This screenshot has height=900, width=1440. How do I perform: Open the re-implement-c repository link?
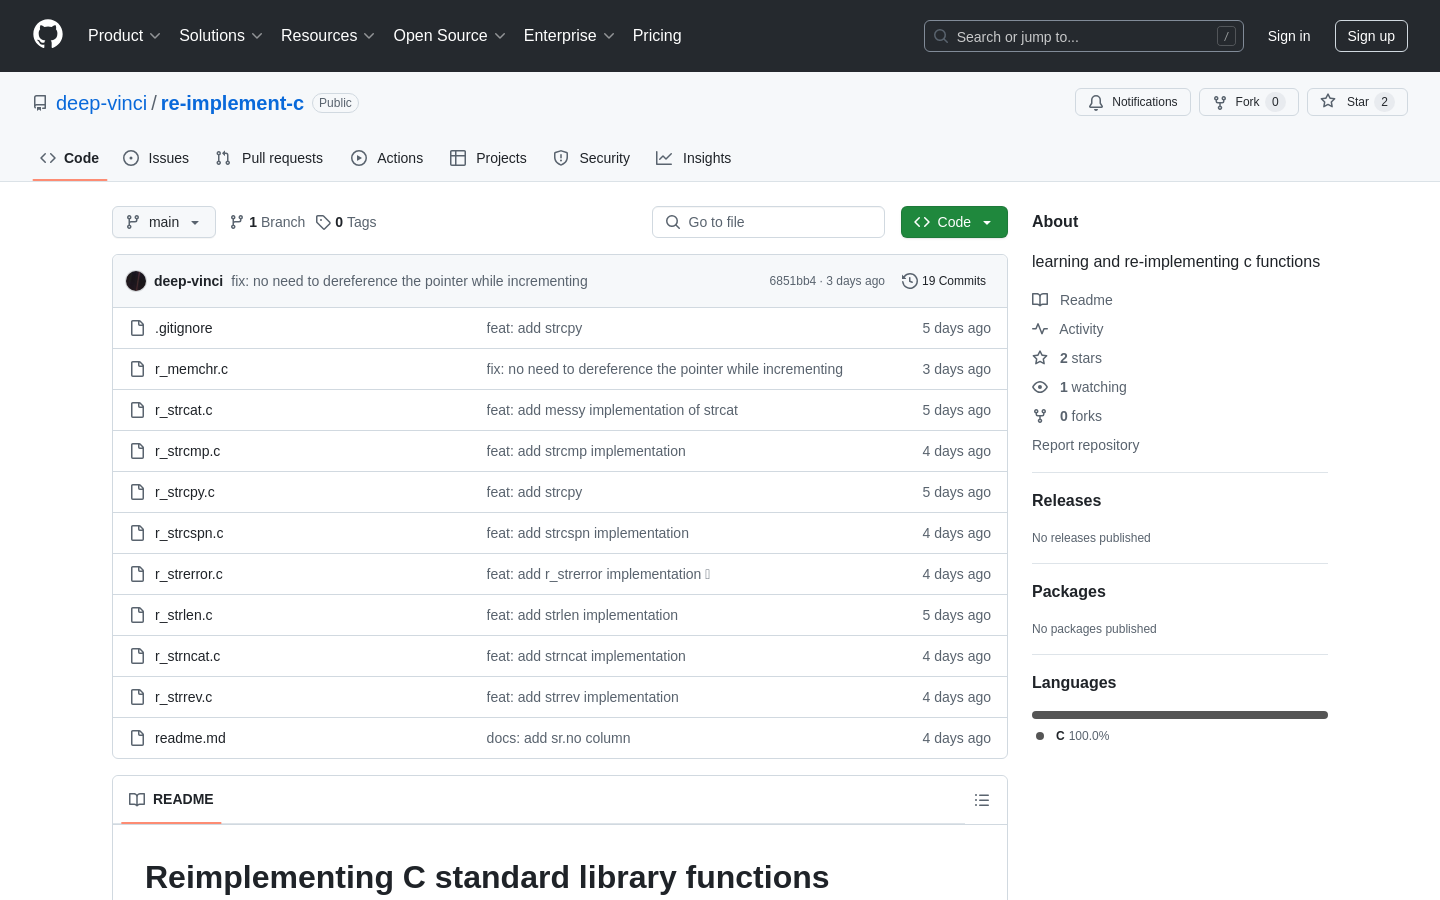point(232,103)
